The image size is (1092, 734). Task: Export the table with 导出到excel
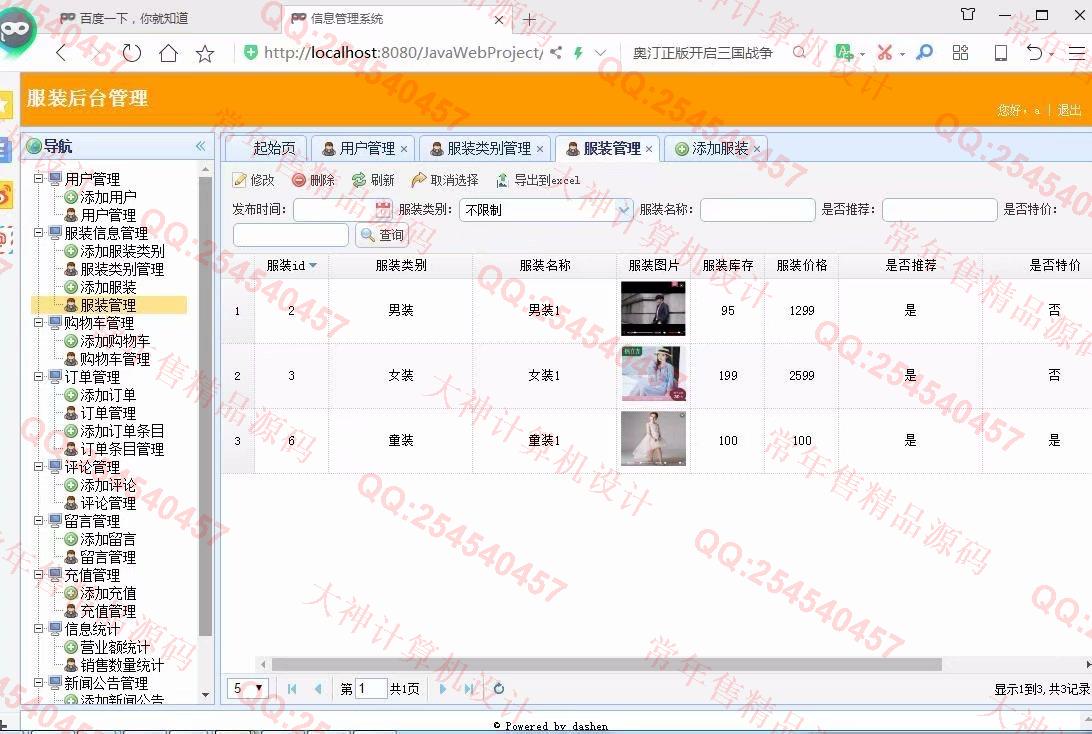(x=538, y=180)
